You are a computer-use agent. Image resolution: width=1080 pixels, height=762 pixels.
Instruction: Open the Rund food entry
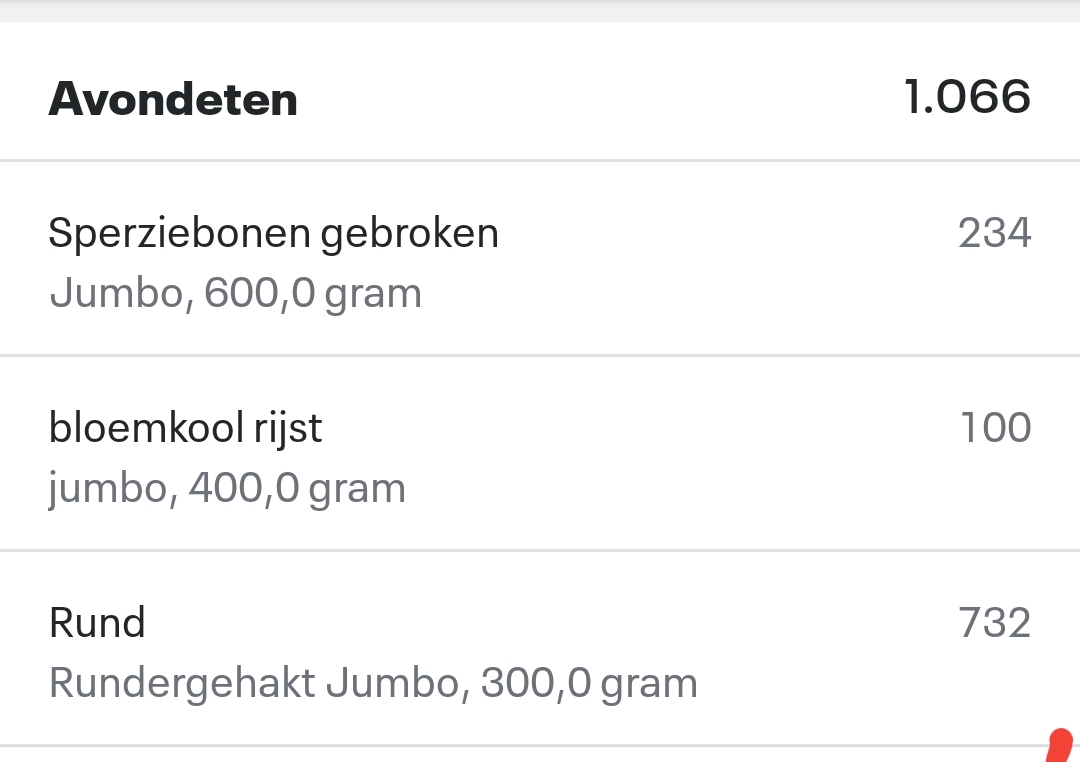coord(97,622)
